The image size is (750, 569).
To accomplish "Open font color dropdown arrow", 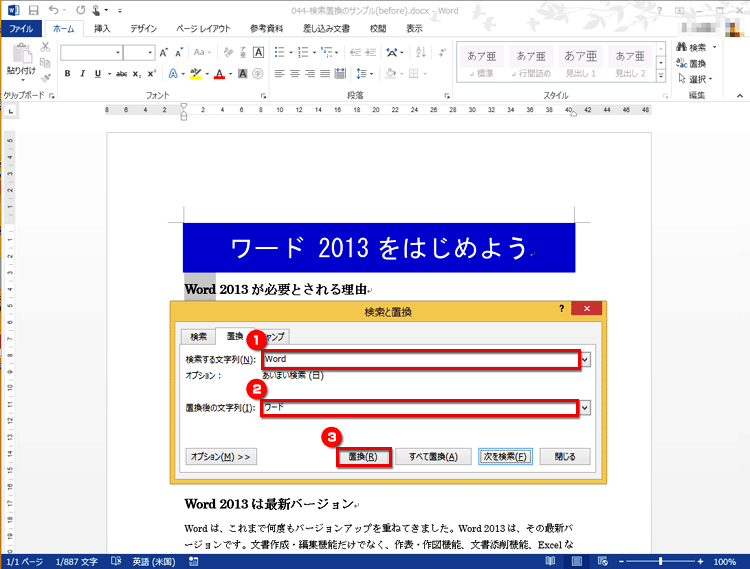I will pos(231,74).
